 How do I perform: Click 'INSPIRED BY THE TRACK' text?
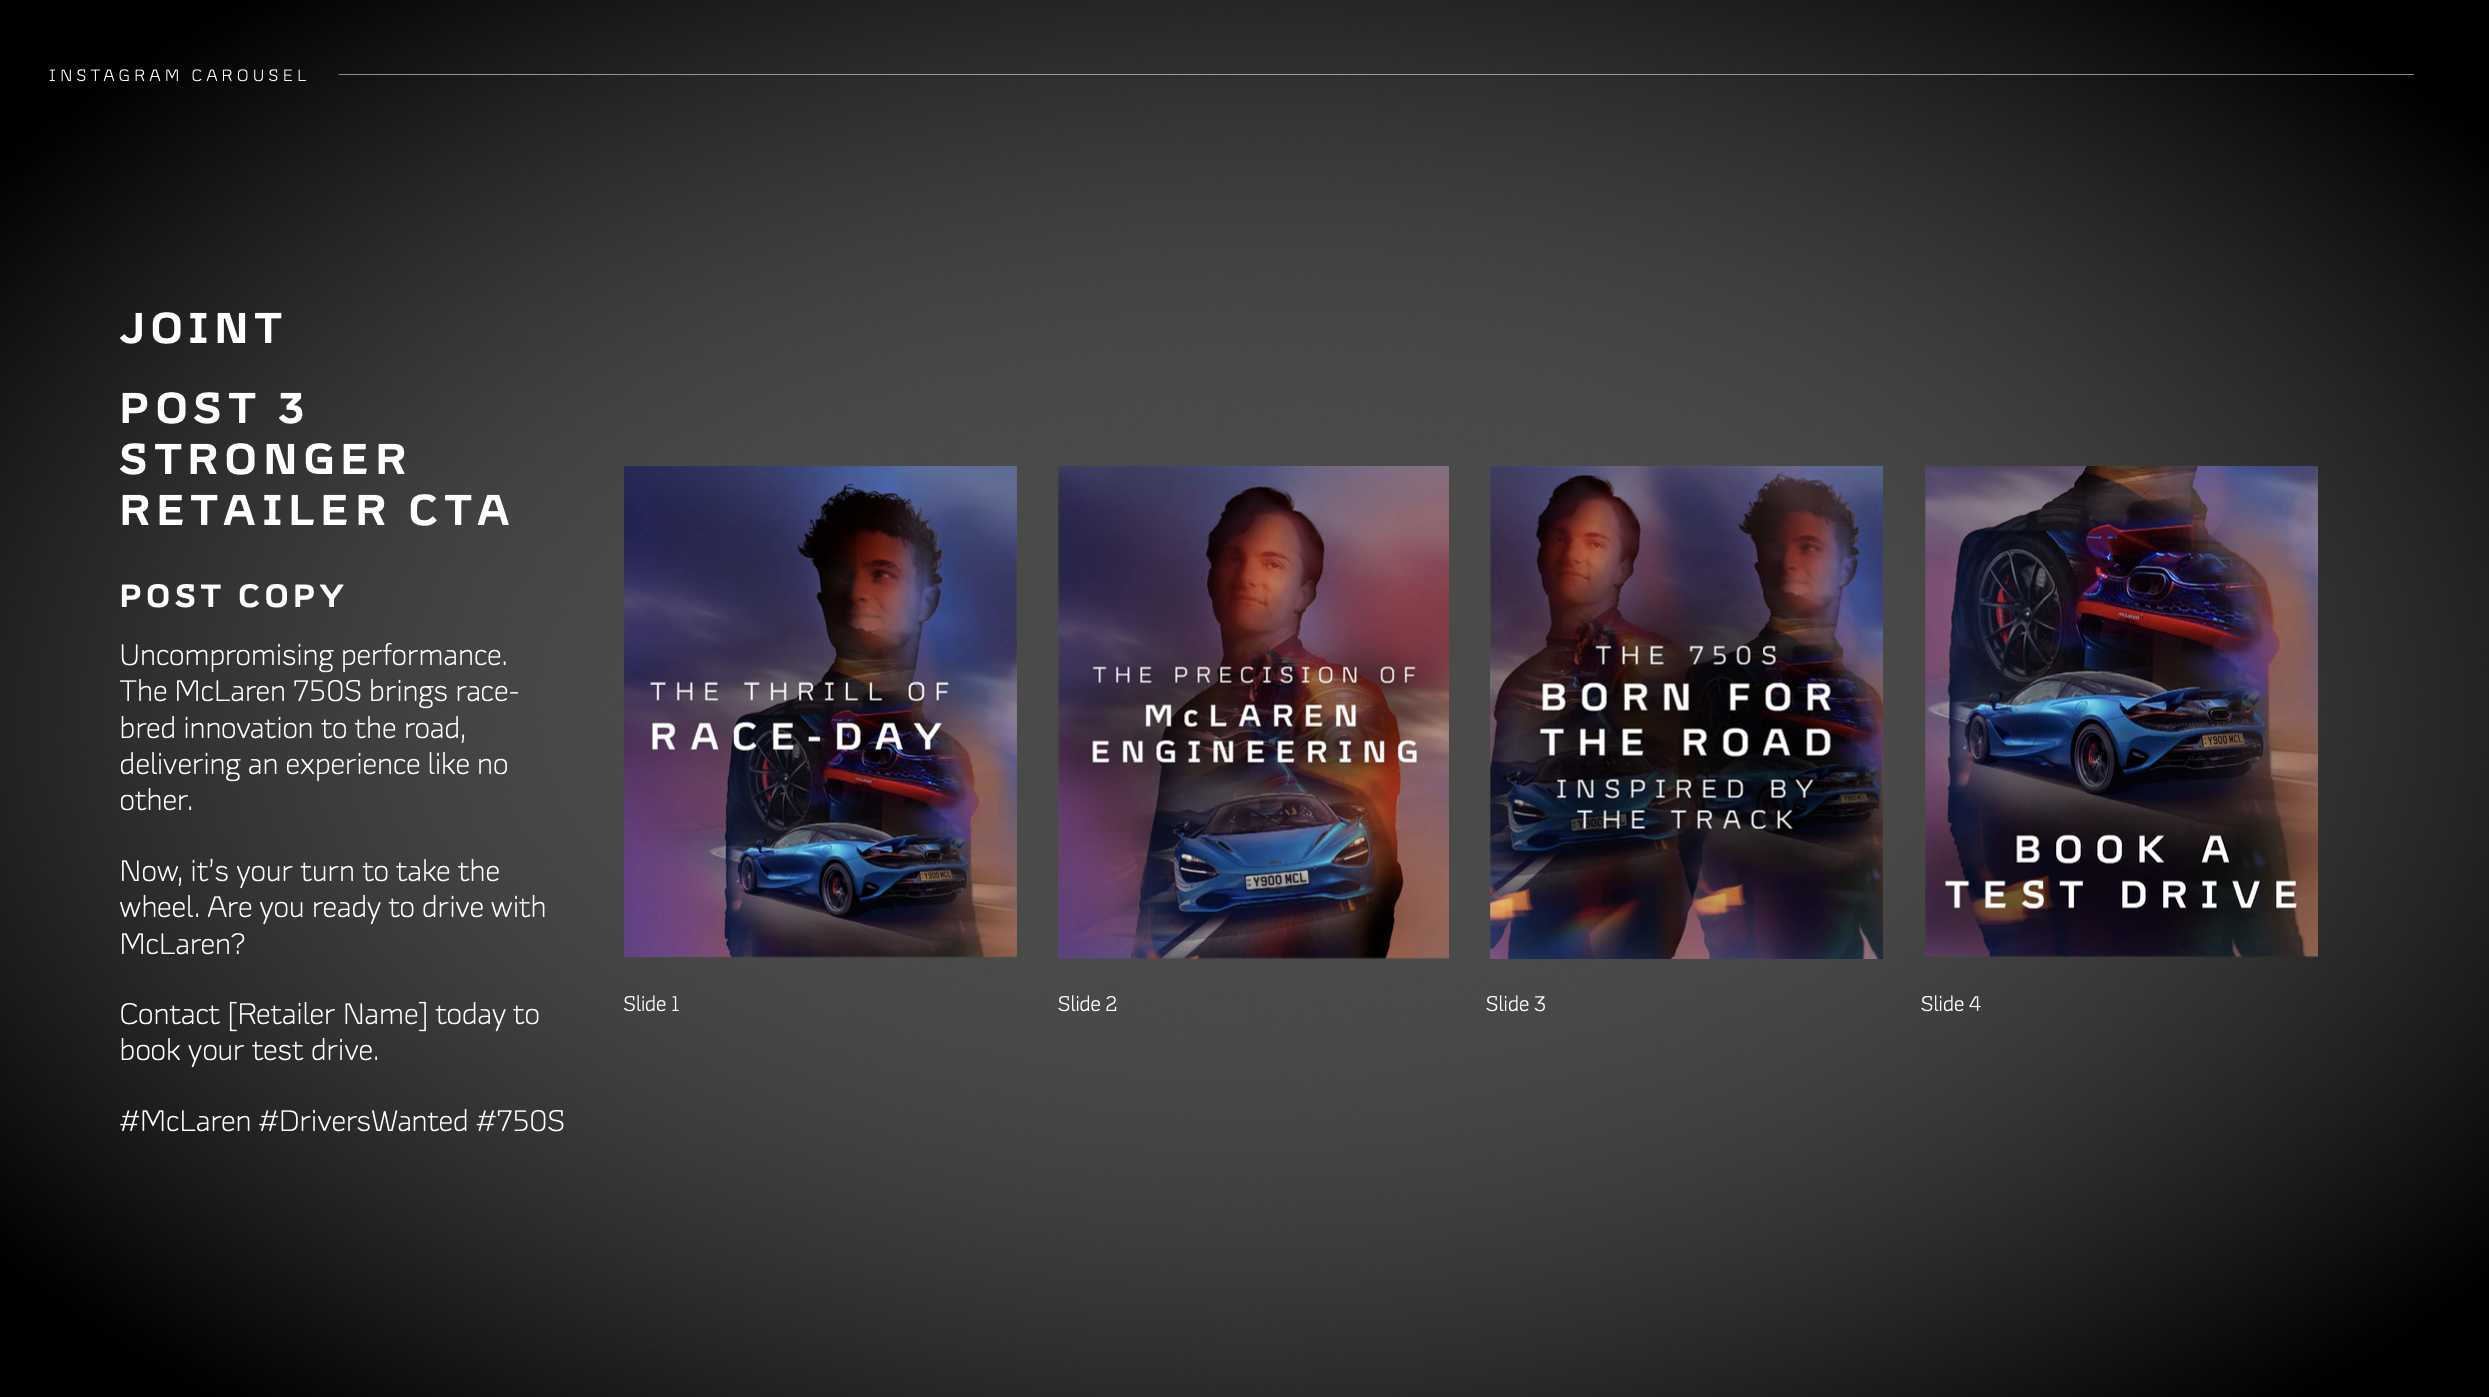[x=1686, y=805]
